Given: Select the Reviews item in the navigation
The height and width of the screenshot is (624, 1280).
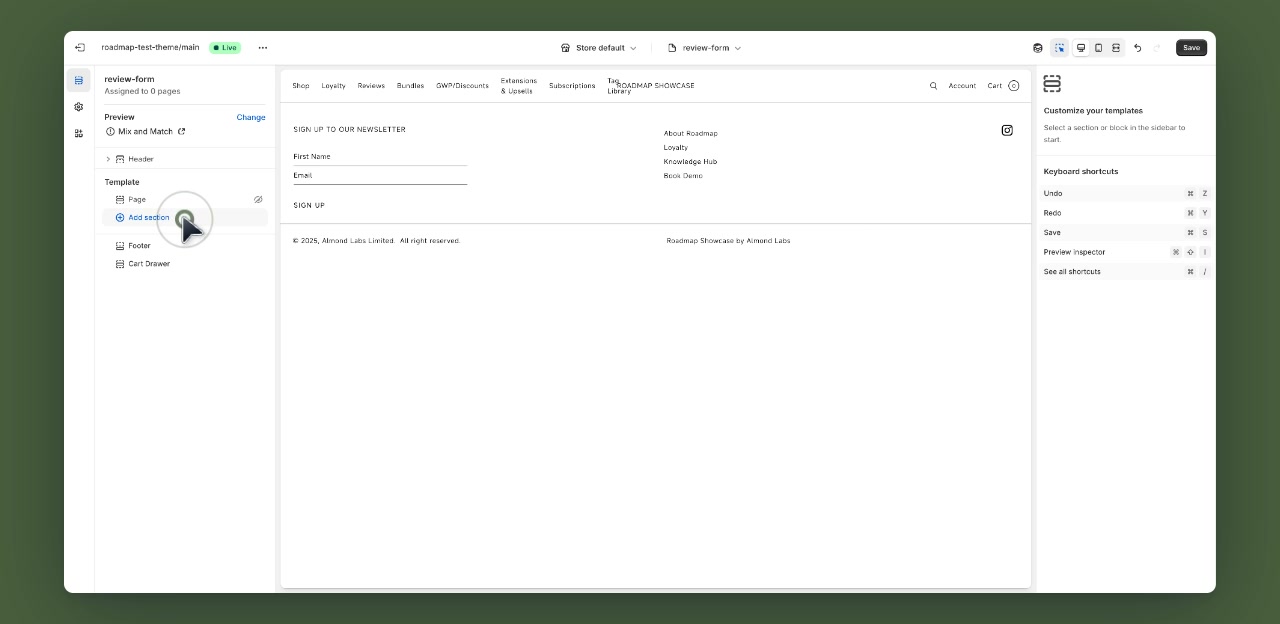Looking at the screenshot, I should click(x=370, y=85).
